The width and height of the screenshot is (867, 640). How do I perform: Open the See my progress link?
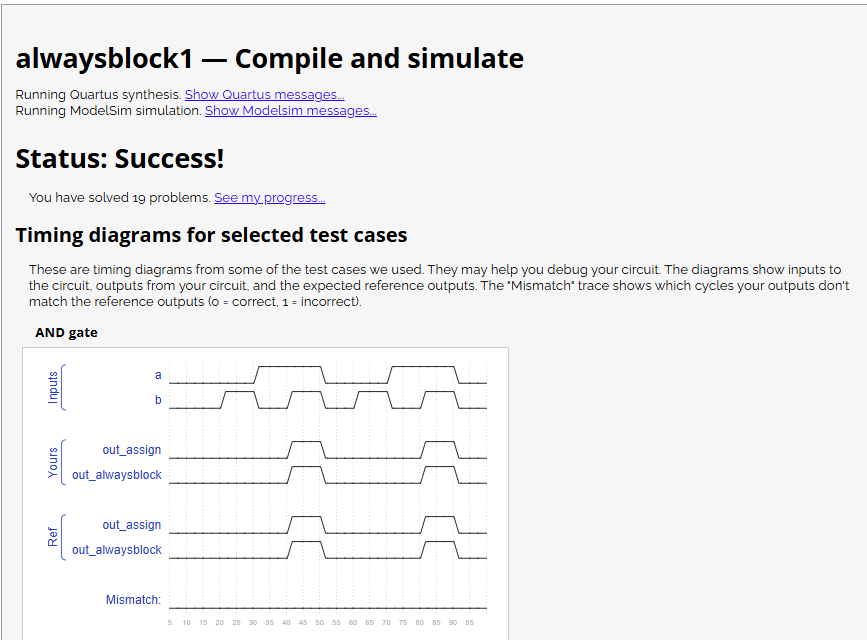(269, 197)
